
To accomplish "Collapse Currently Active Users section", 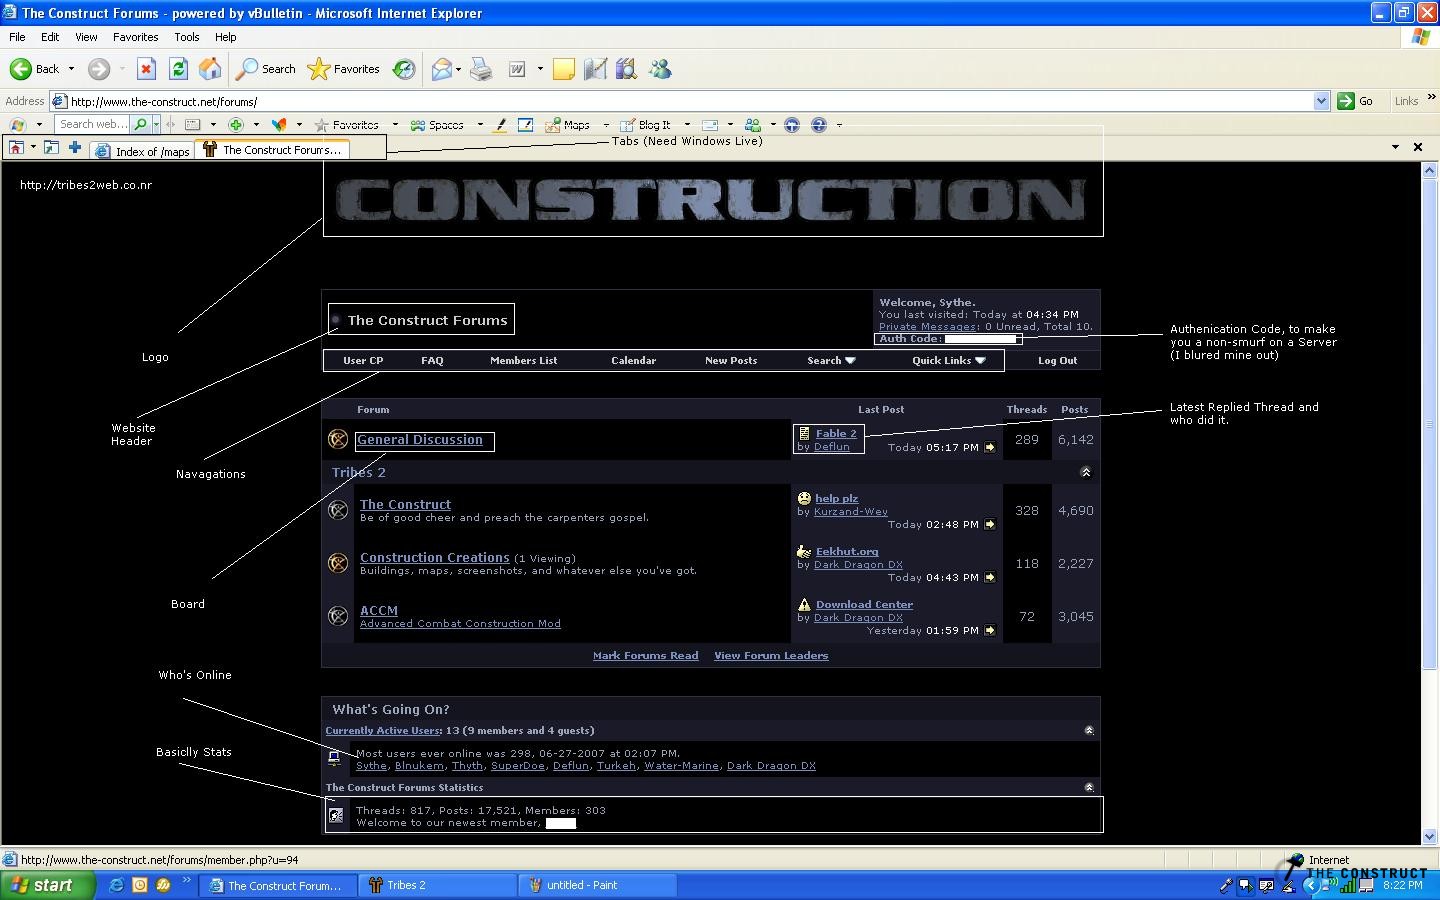I will point(1089,731).
